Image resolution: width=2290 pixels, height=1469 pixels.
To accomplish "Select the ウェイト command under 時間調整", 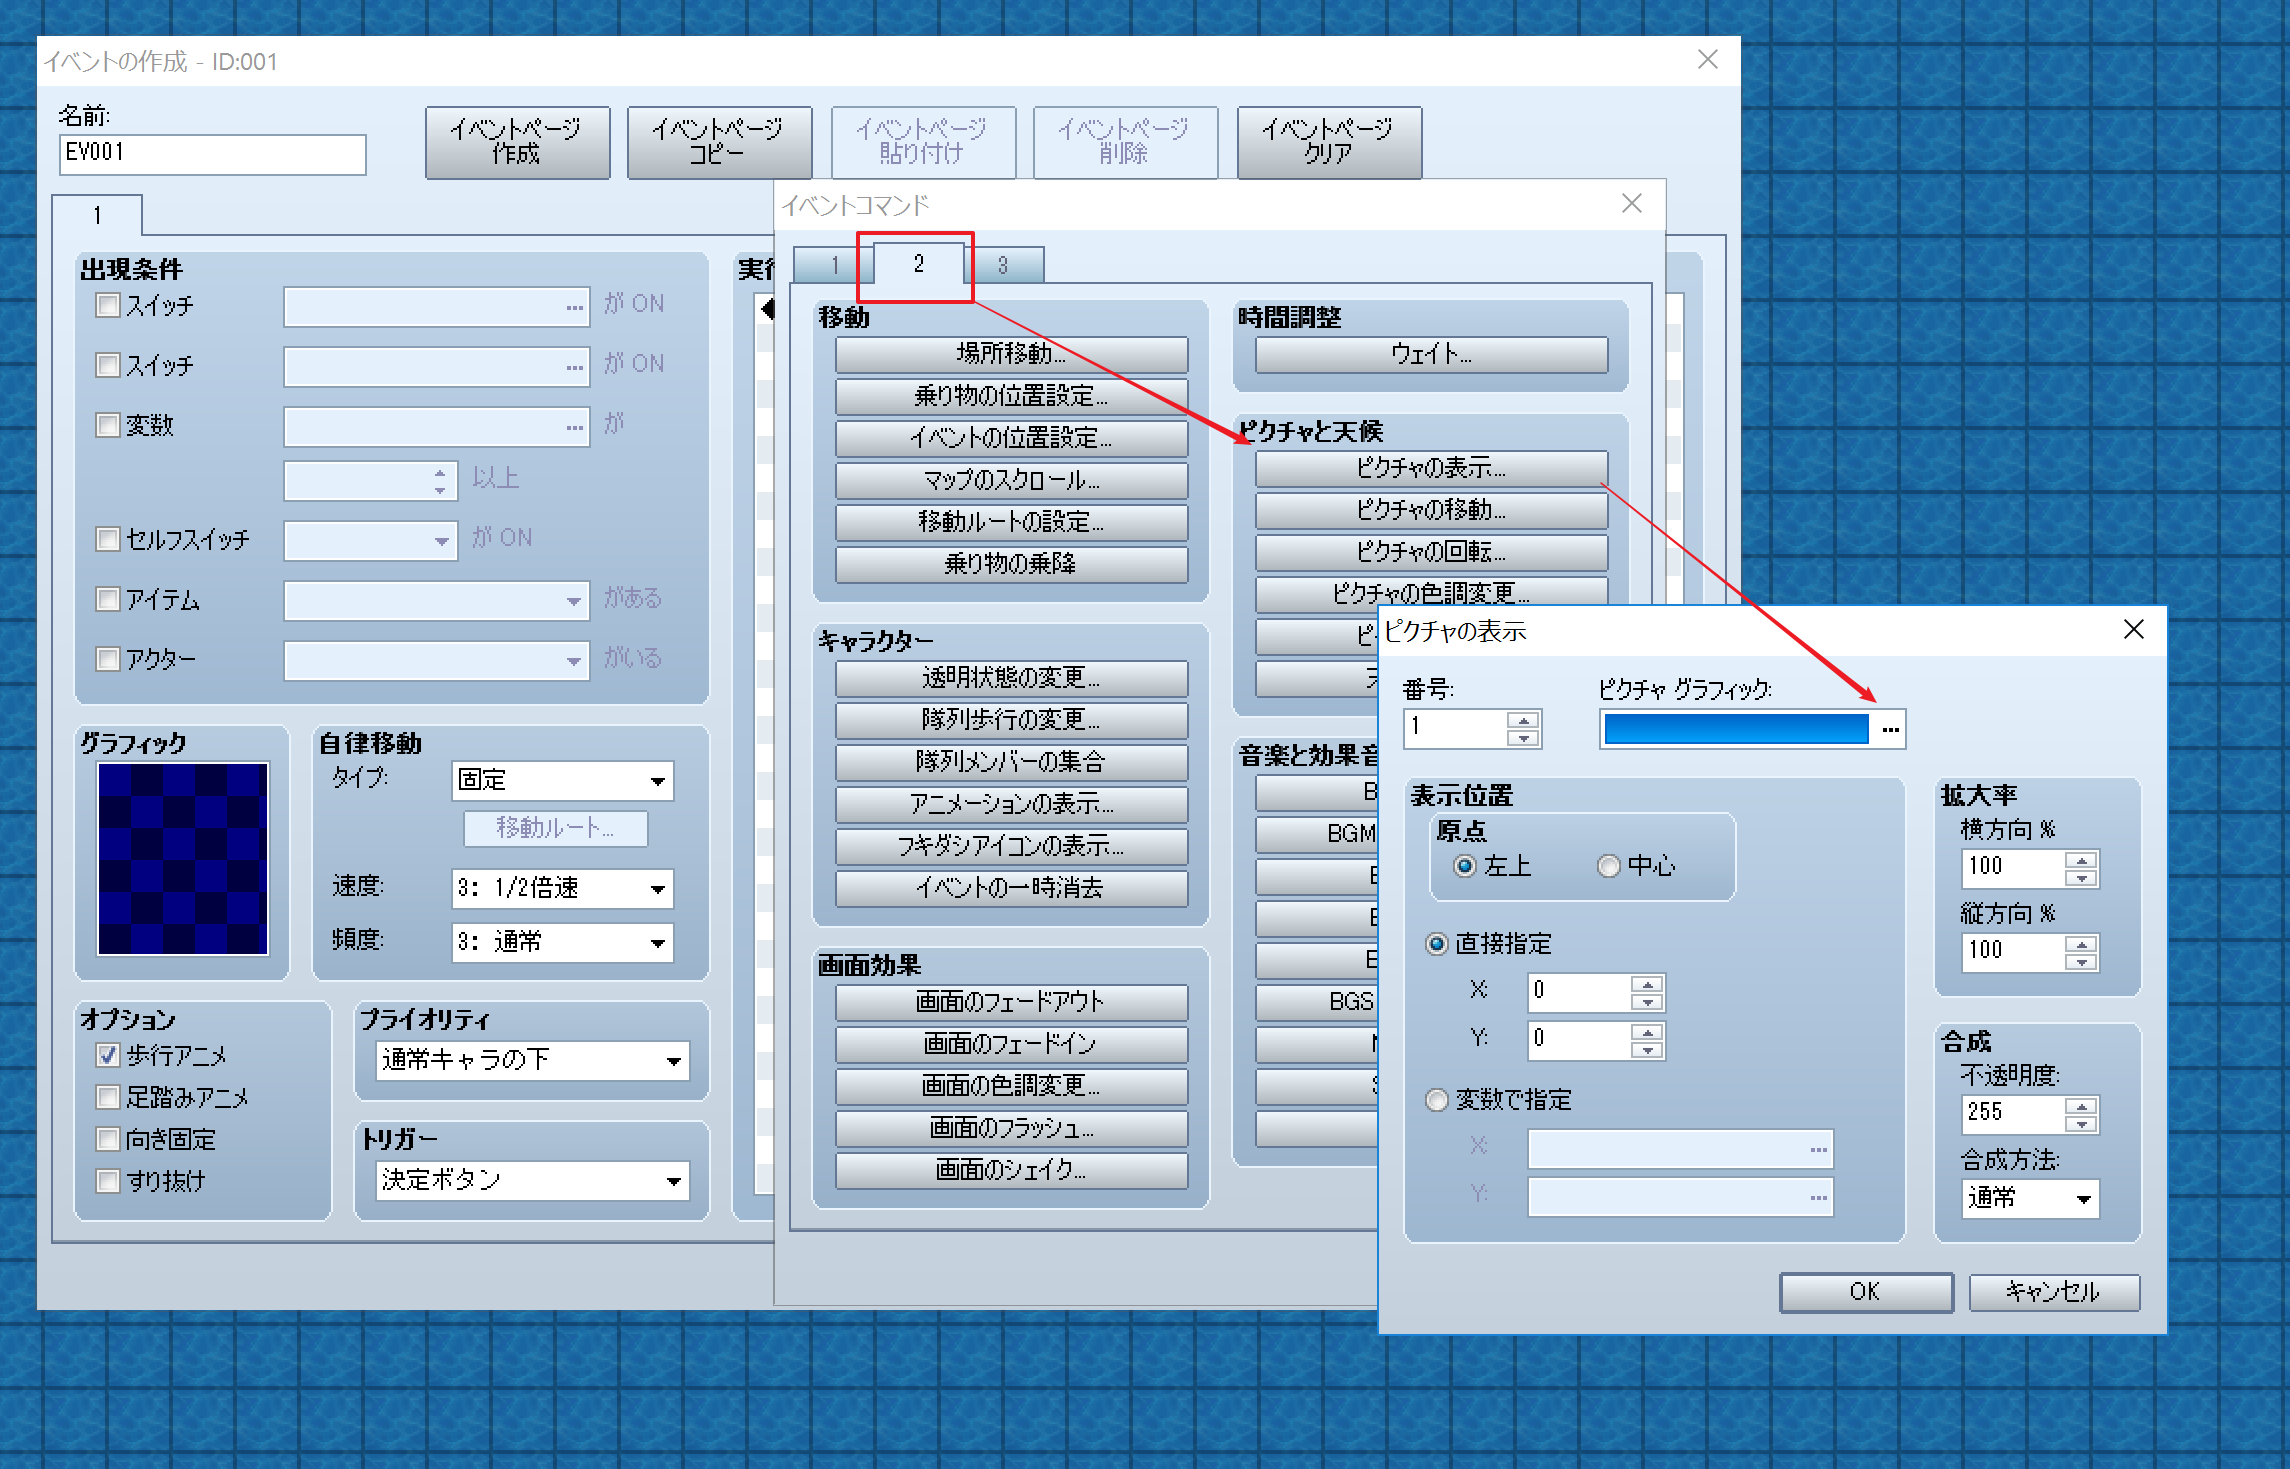I will tap(1430, 355).
